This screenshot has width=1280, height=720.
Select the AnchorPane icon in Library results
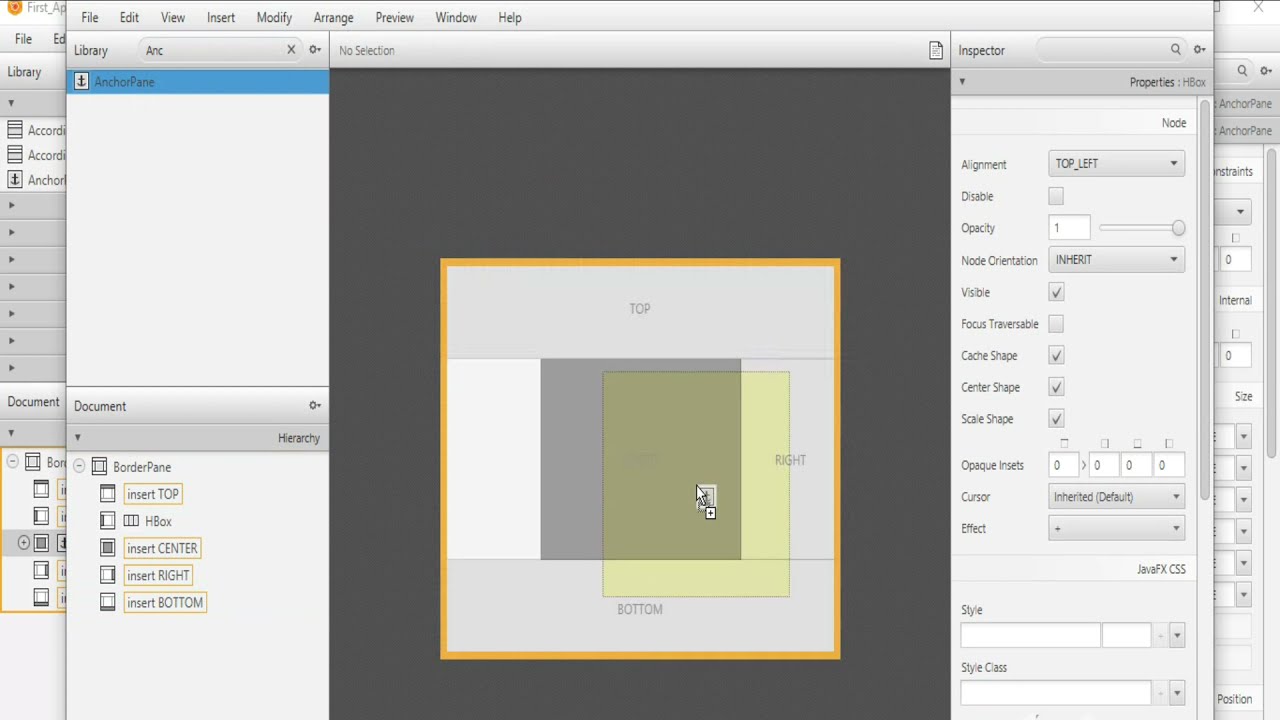point(82,82)
